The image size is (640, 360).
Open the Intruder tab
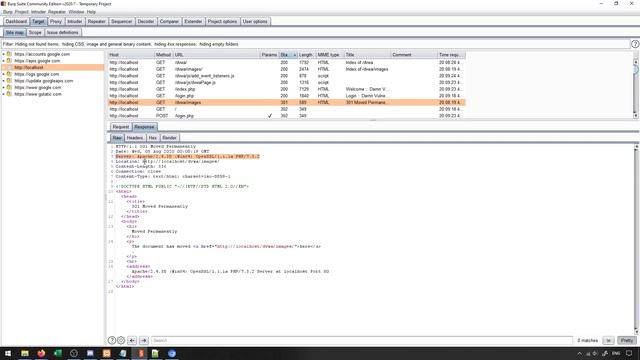(75, 21)
